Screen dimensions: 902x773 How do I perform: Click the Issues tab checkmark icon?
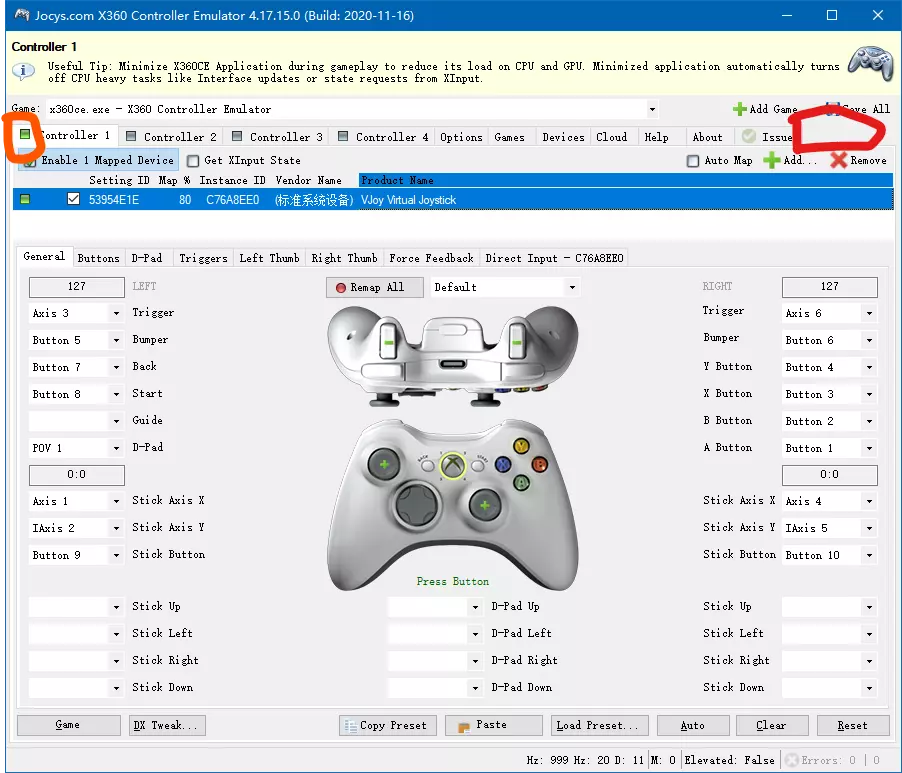coord(748,136)
